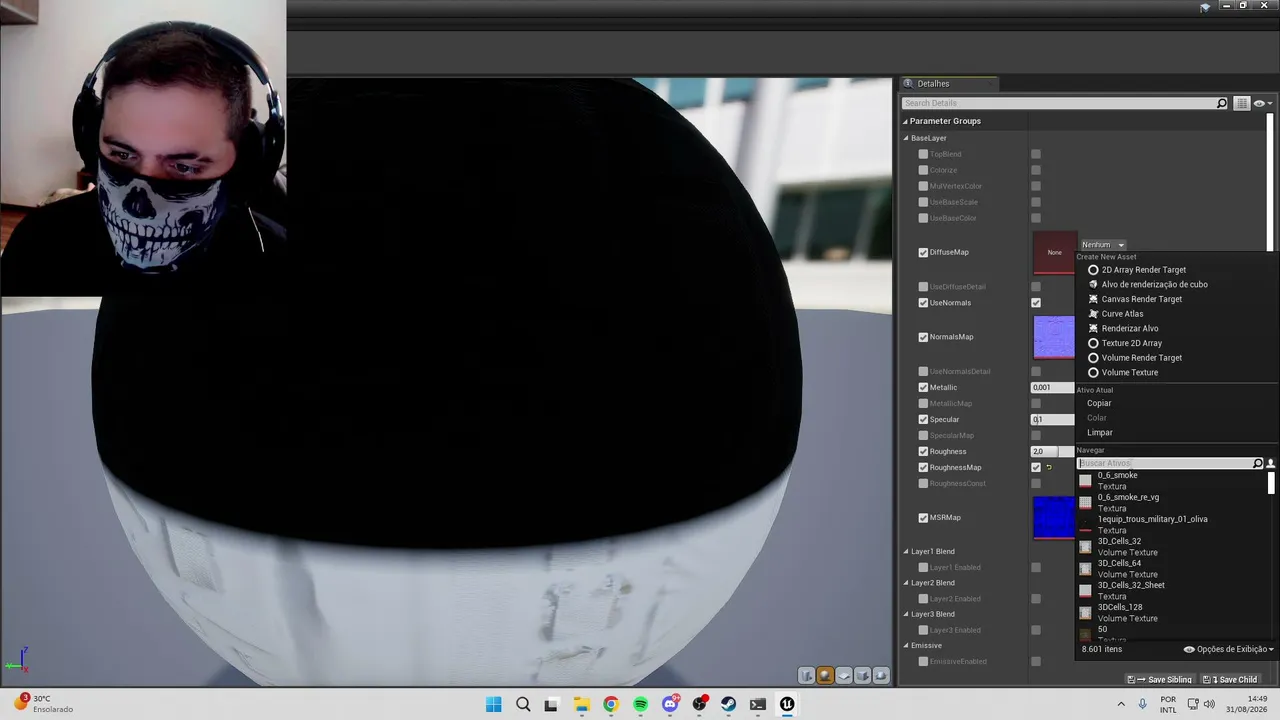
Task: Choose Curve Atlas from Create New Asset
Action: [x=1122, y=314]
